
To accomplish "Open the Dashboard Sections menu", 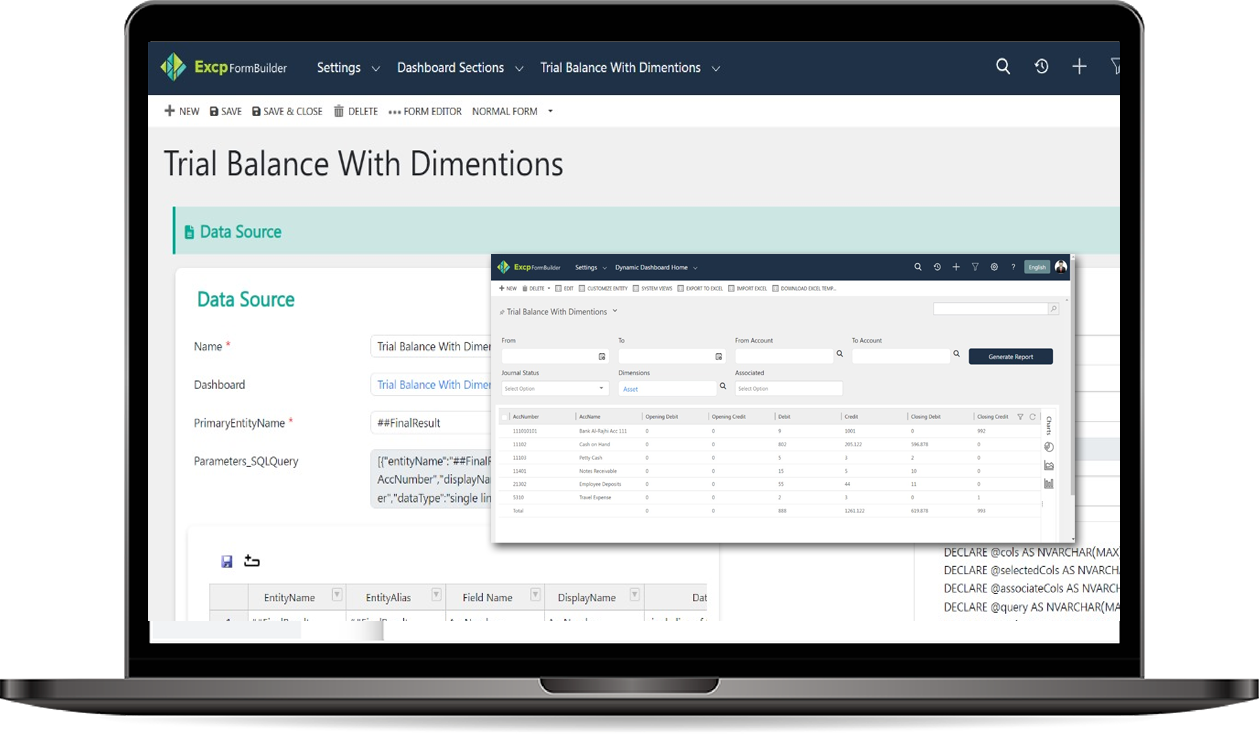I will pos(459,68).
